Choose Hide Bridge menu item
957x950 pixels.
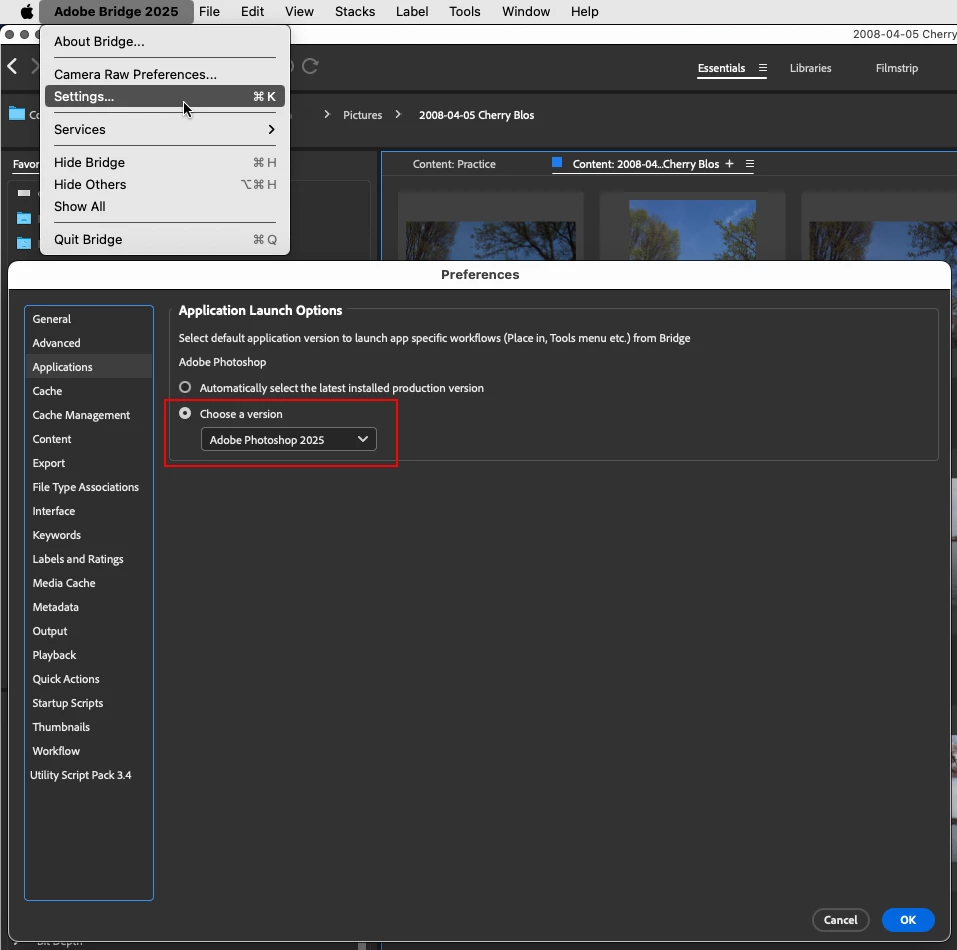pos(165,162)
